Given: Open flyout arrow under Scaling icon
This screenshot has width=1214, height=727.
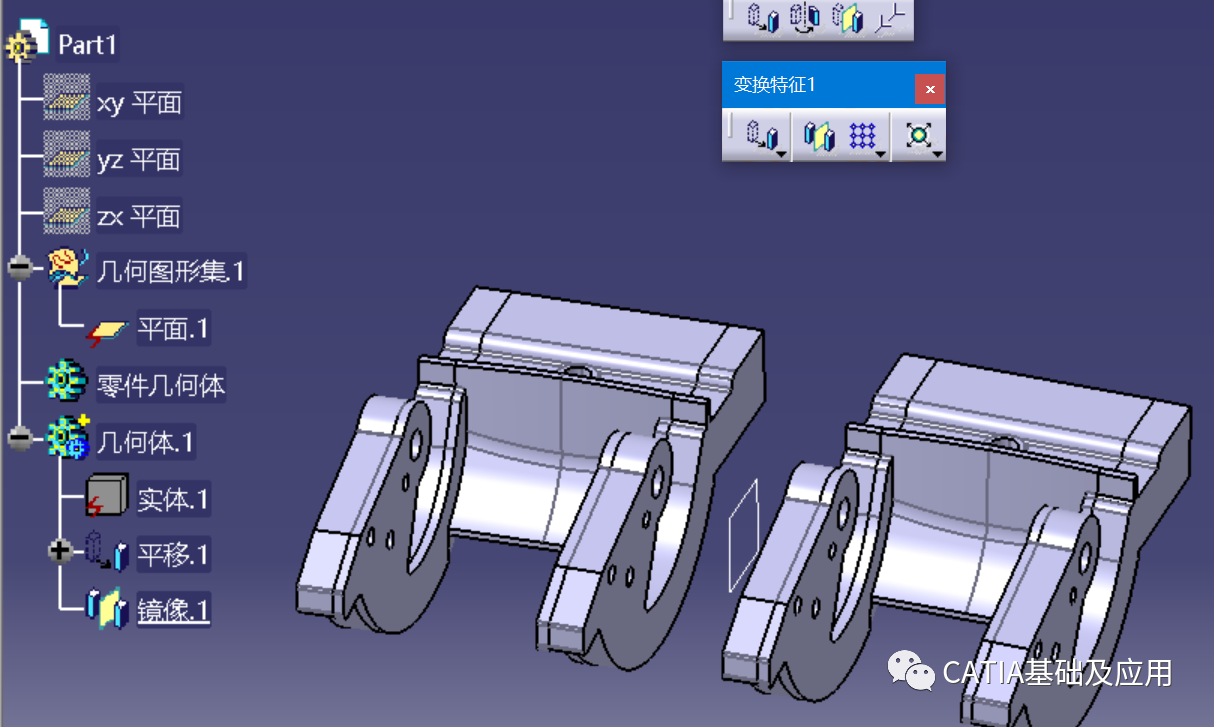Looking at the screenshot, I should (x=937, y=154).
